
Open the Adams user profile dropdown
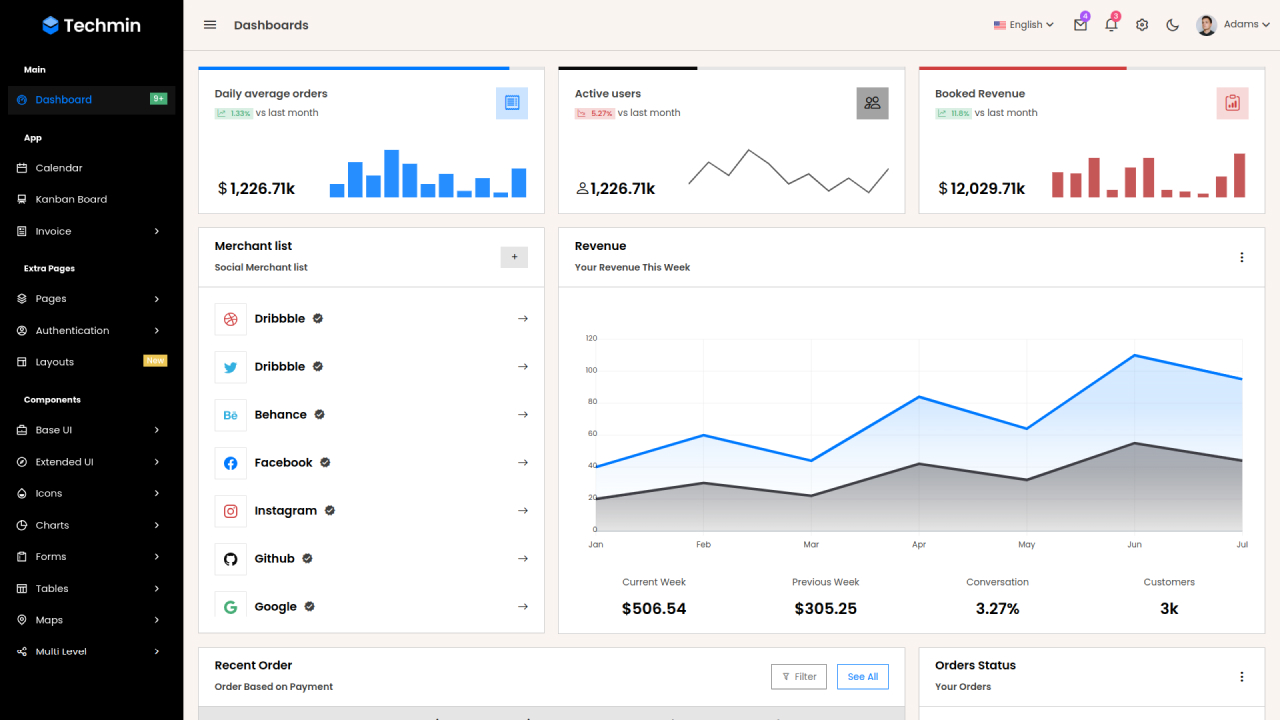(1234, 25)
